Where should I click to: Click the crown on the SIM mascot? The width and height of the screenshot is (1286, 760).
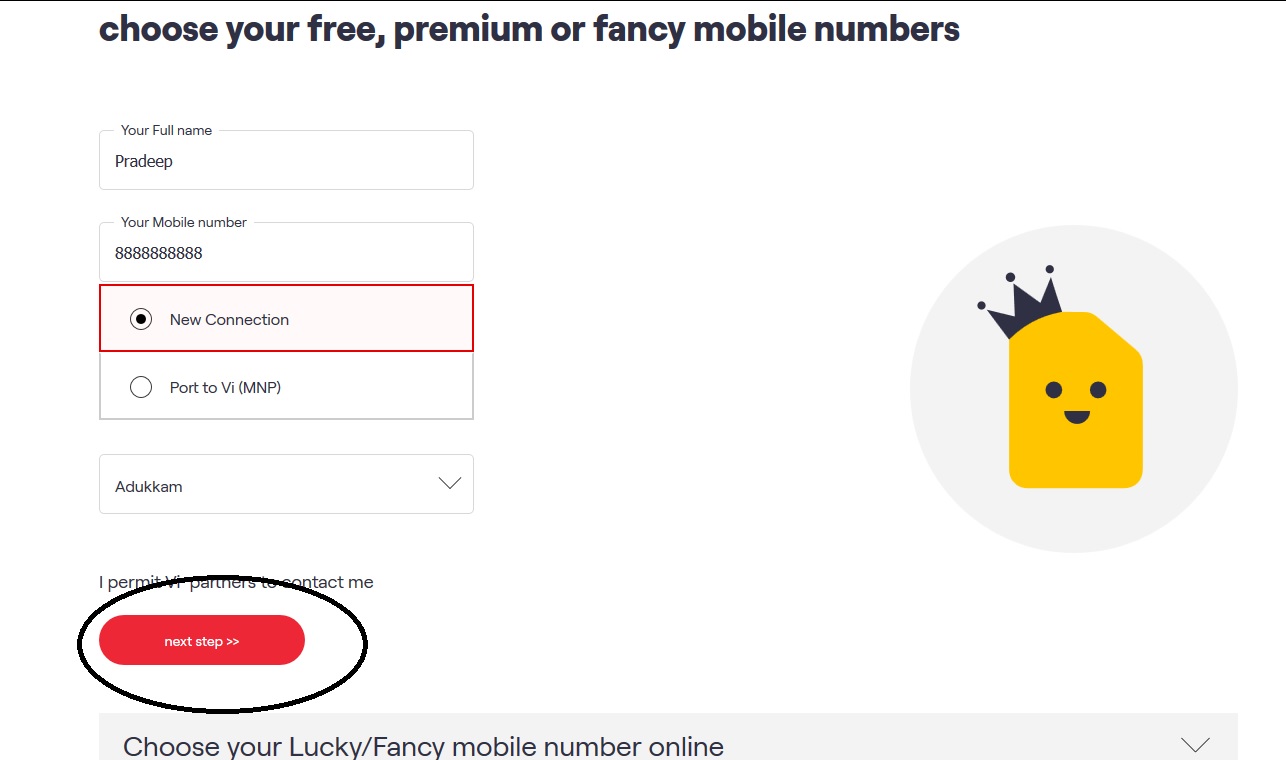(1023, 301)
